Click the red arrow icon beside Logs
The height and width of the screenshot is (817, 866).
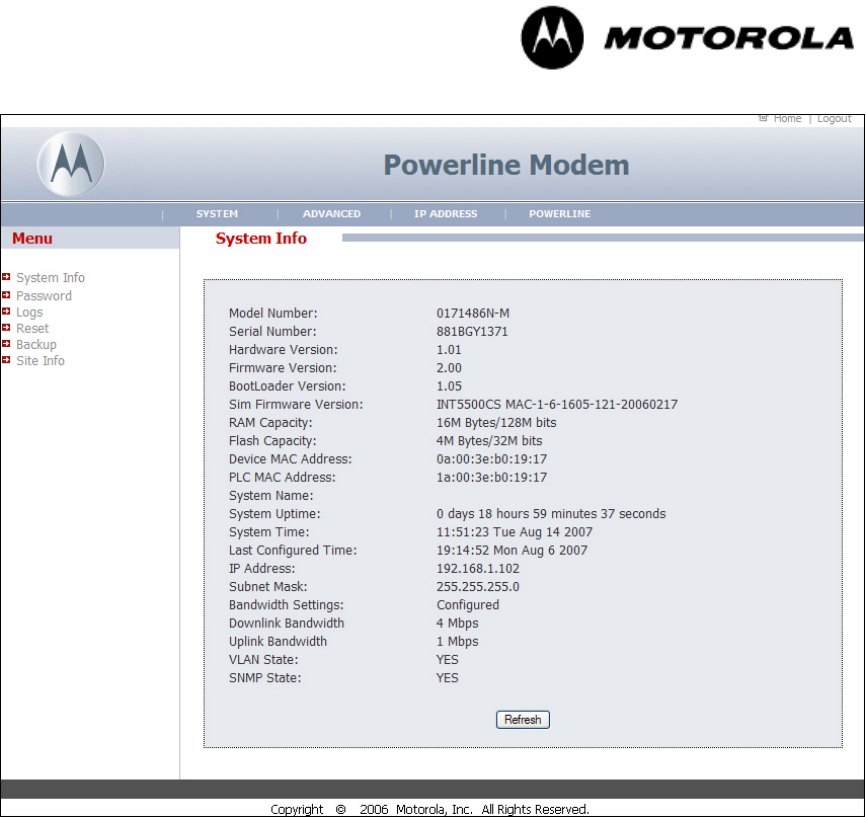(6, 312)
